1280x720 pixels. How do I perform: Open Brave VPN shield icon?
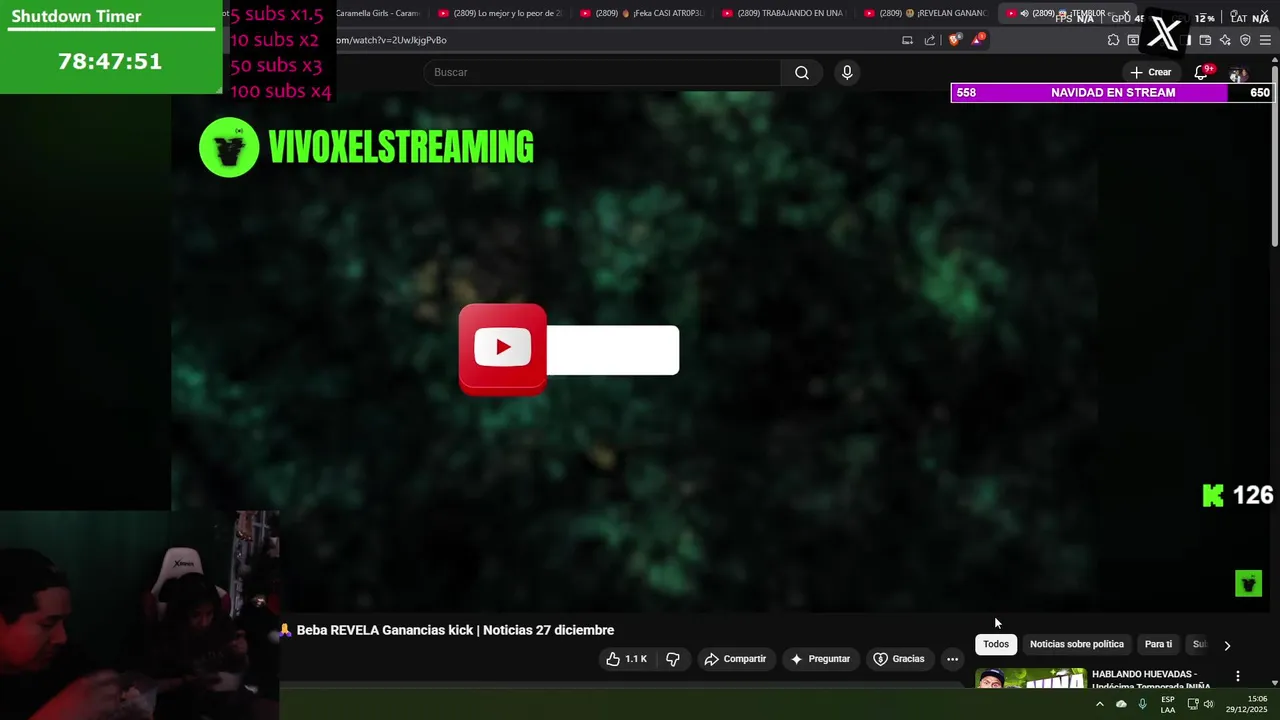(x=1245, y=40)
